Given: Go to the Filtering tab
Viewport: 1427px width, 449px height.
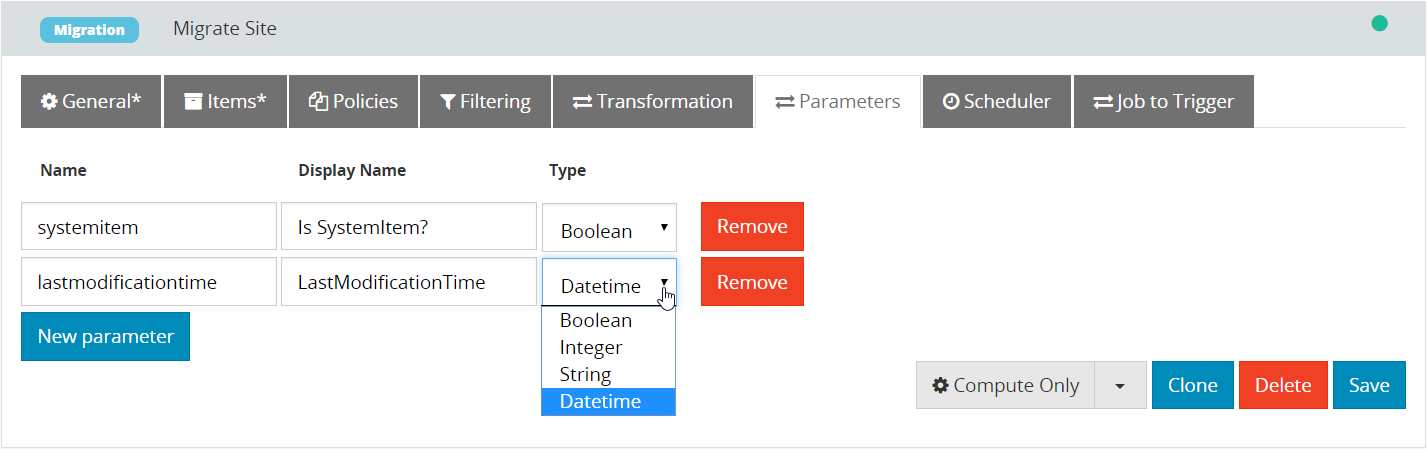Looking at the screenshot, I should pos(485,101).
